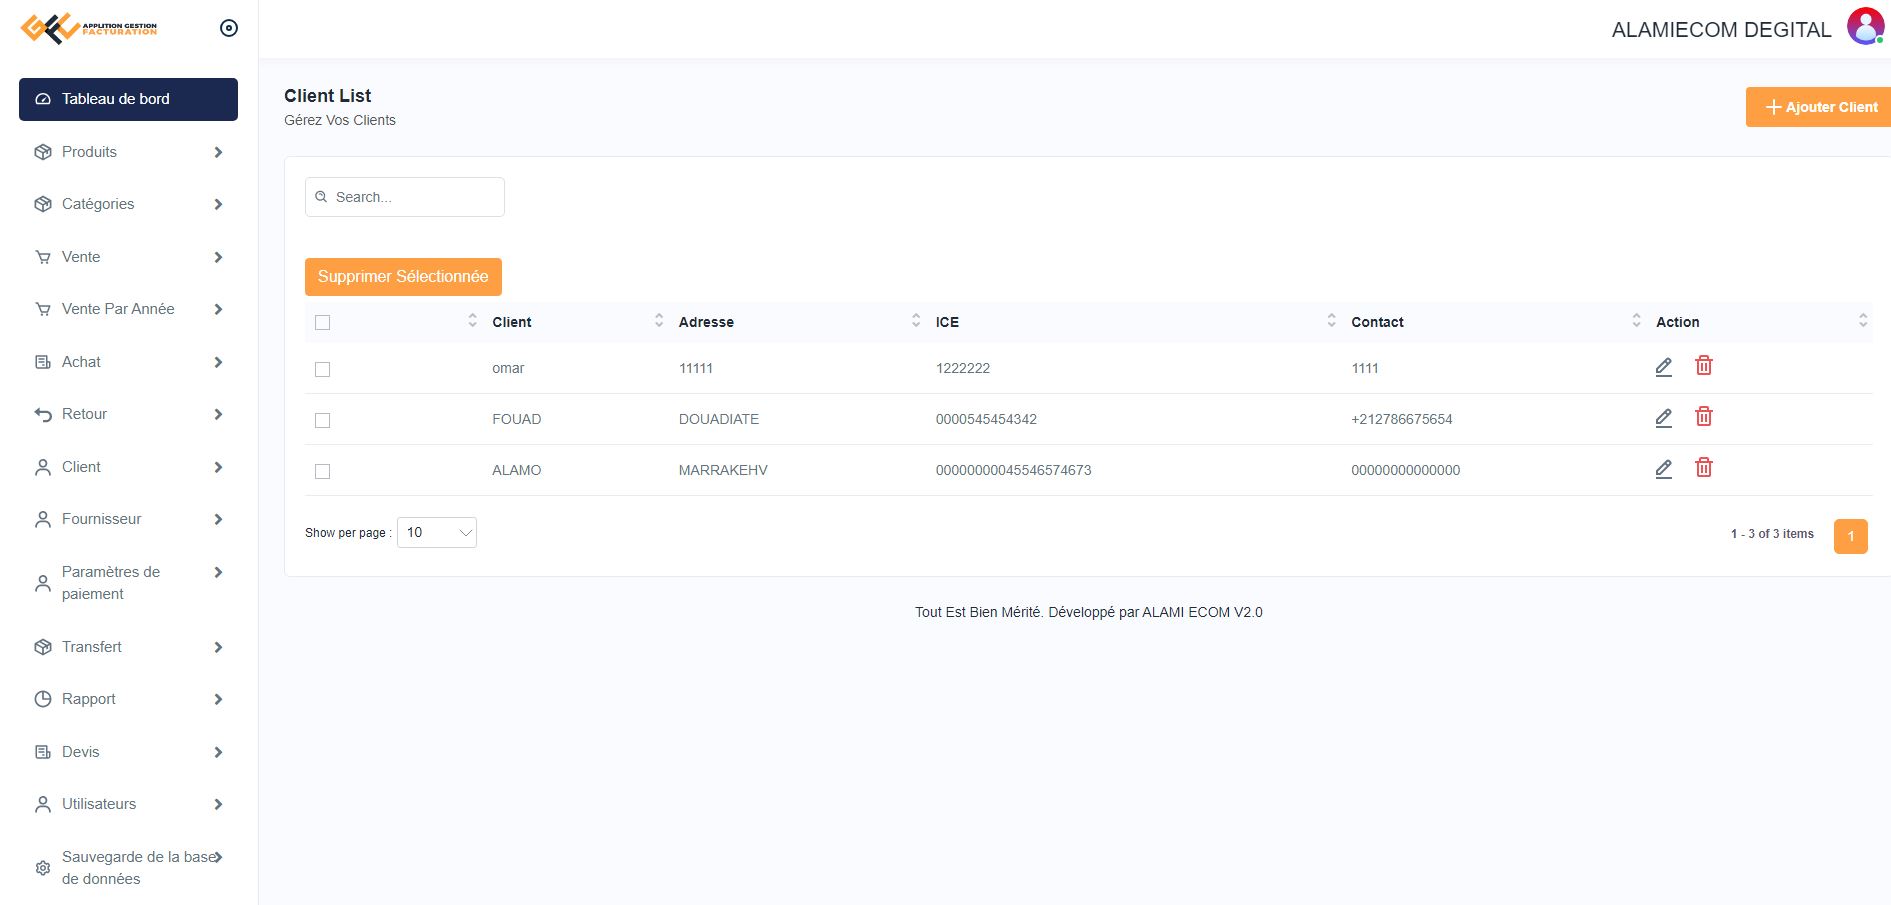Viewport: 1891px width, 905px height.
Task: Open the user profile avatar
Action: 1864,27
